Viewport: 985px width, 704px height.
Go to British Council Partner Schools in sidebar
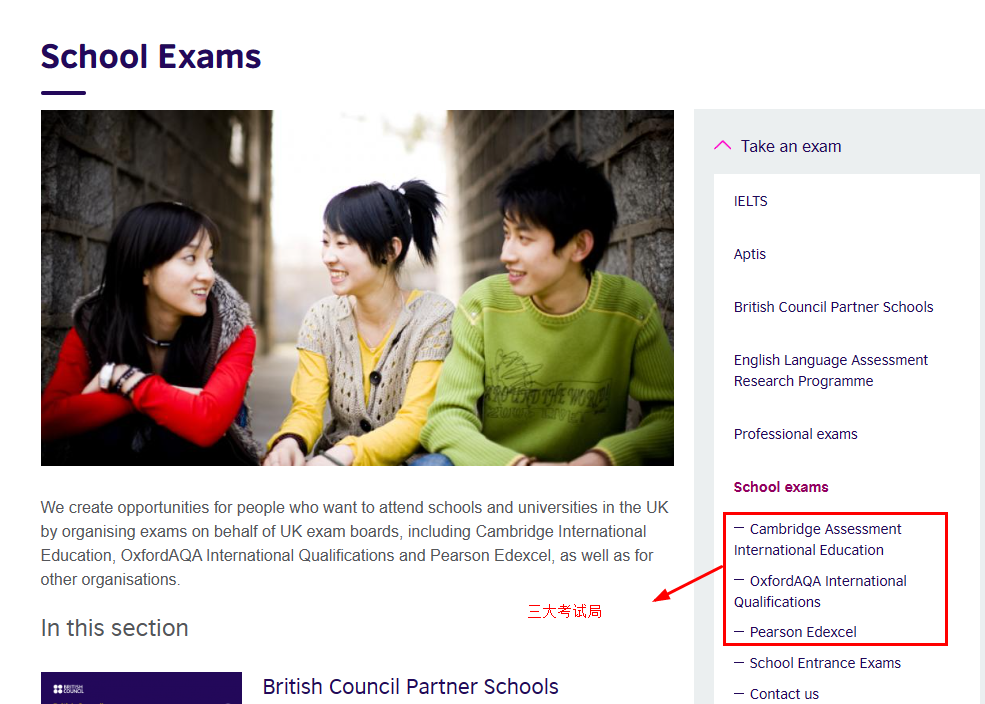tap(833, 306)
